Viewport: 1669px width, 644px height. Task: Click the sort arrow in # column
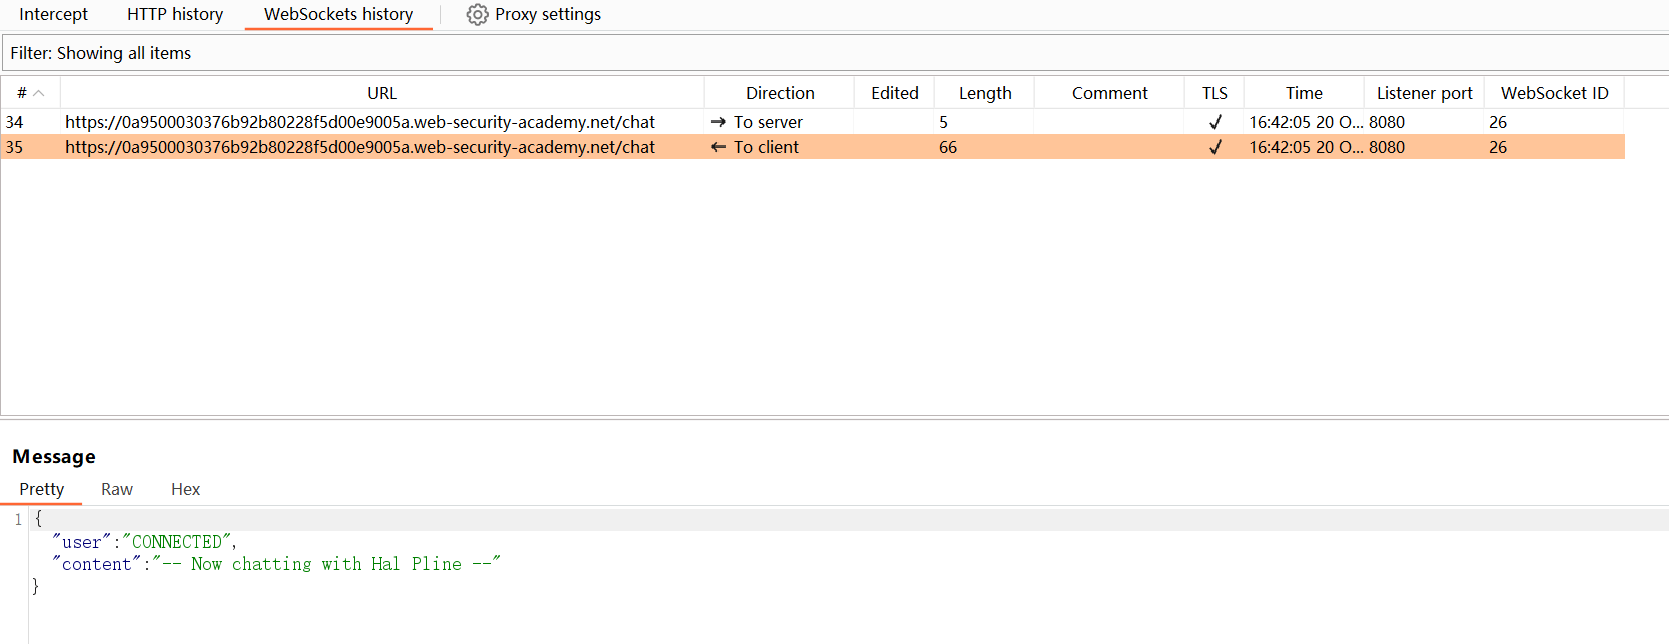tap(39, 93)
